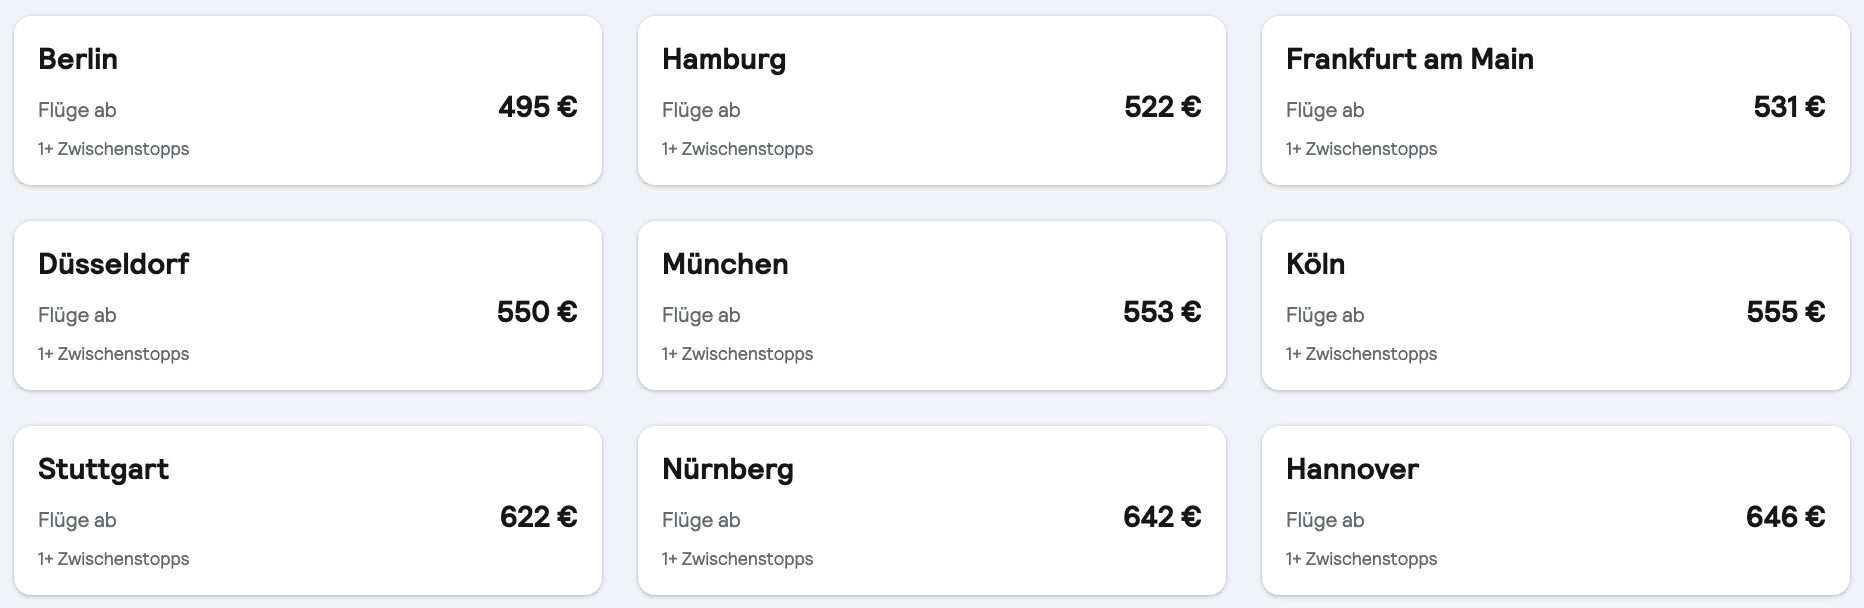Click the 622 € Stuttgart price
Screen dimensions: 1864x608
(538, 517)
